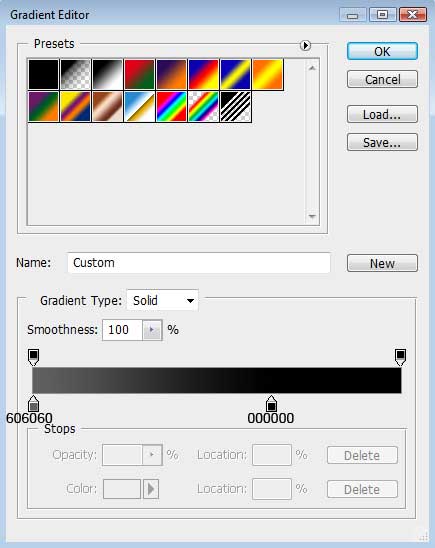This screenshot has height=548, width=435.
Task: Click on the gradient preview bar
Action: pos(217,380)
